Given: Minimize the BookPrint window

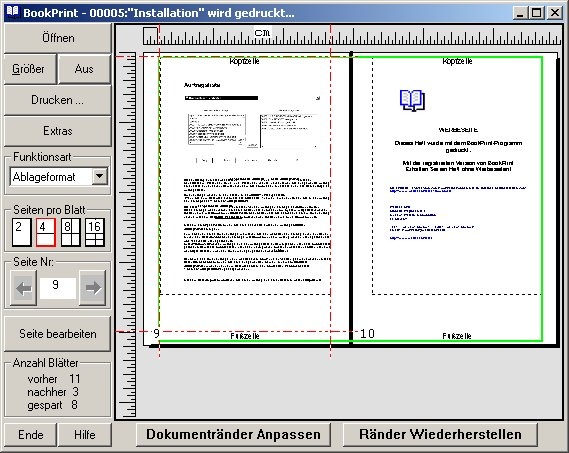Looking at the screenshot, I should (x=520, y=13).
